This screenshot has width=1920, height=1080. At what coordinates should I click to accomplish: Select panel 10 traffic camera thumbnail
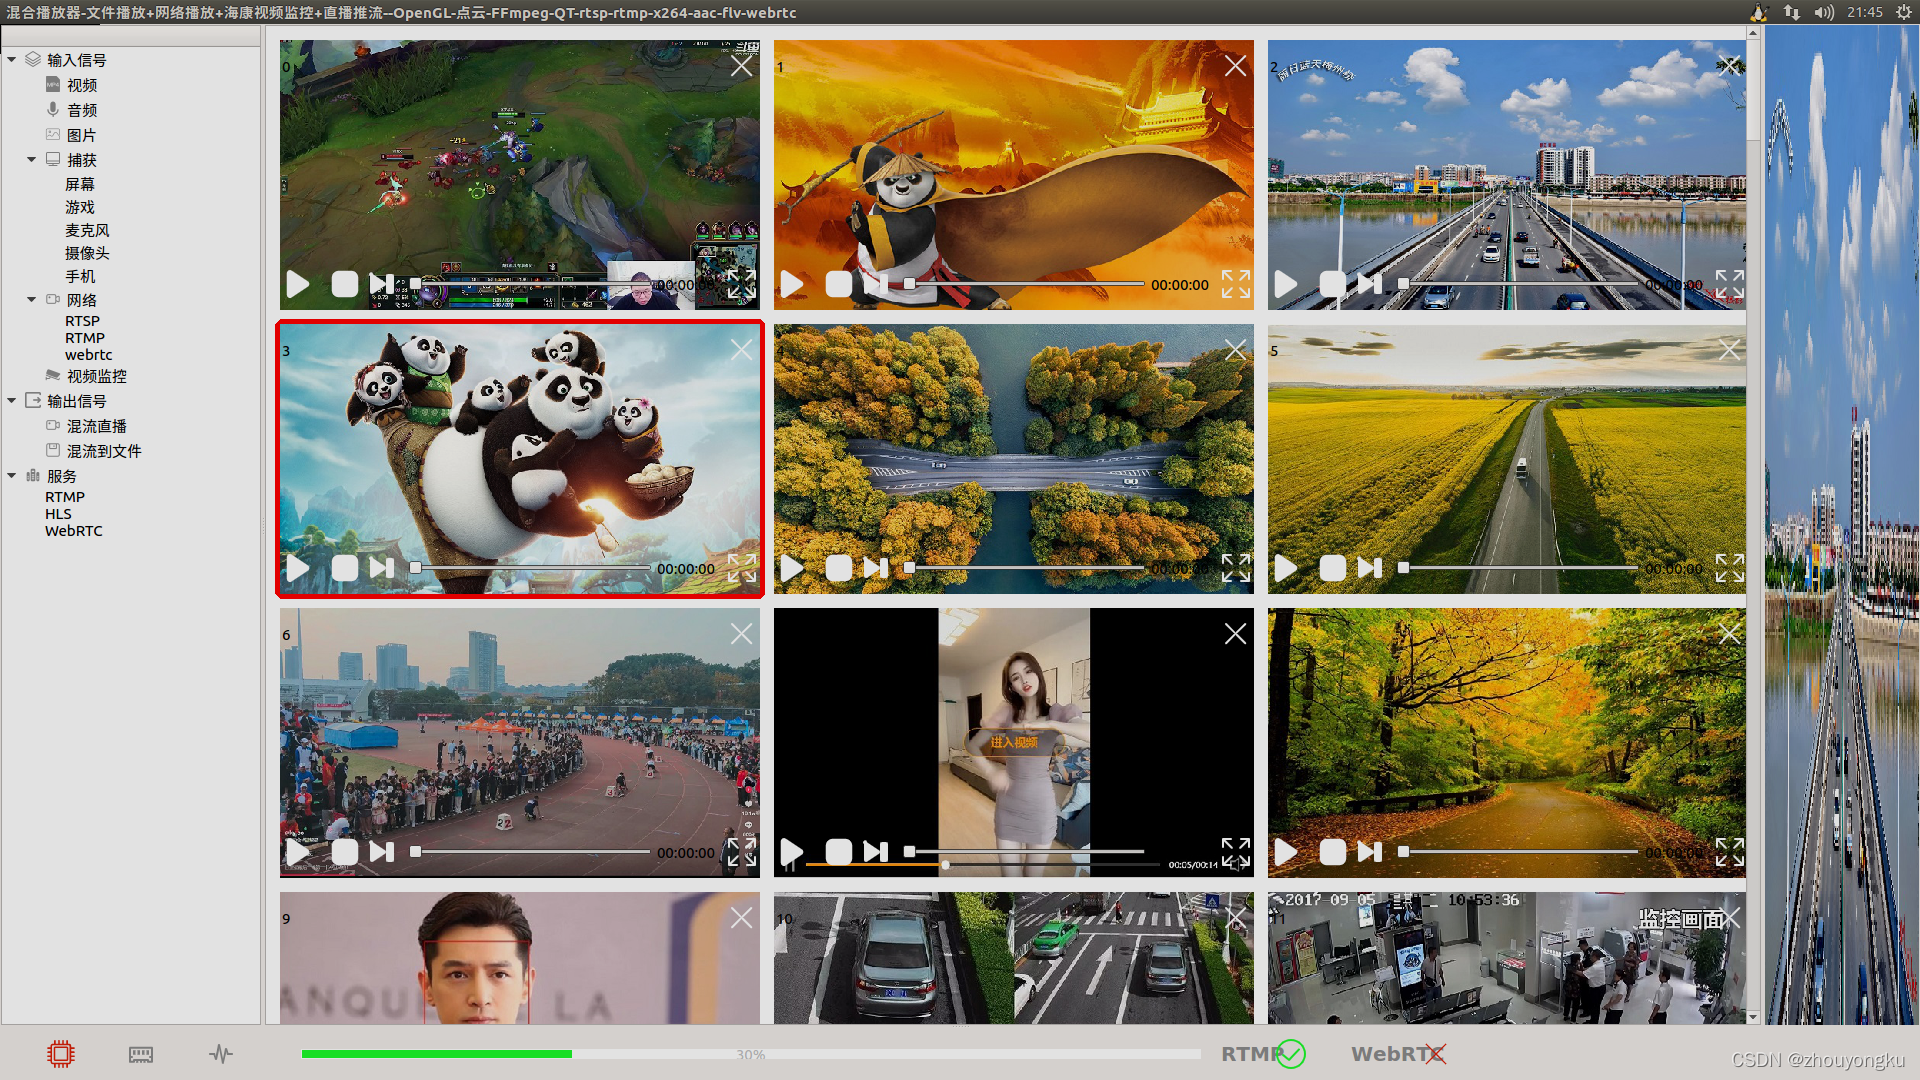click(x=1013, y=957)
